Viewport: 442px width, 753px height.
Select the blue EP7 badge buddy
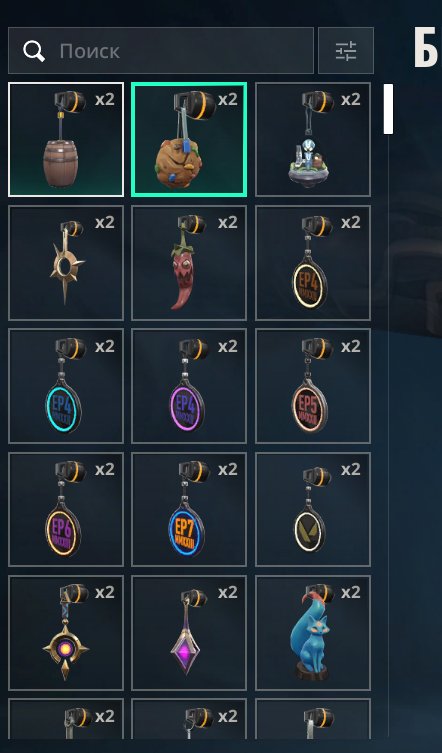(x=189, y=510)
